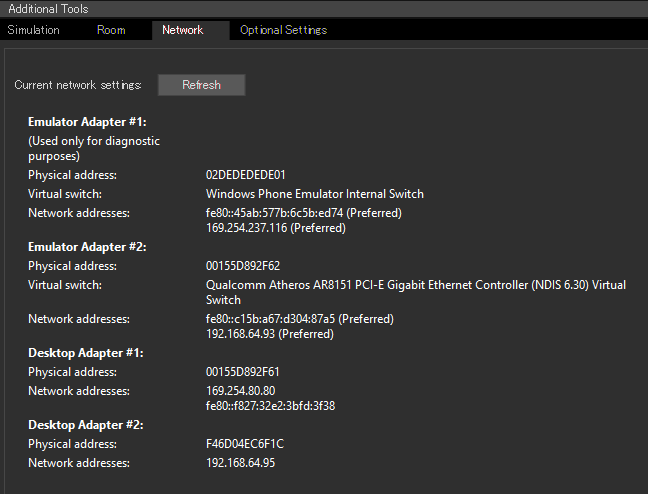Click the Desktop Adapter #1 heading
The width and height of the screenshot is (648, 494).
(85, 353)
